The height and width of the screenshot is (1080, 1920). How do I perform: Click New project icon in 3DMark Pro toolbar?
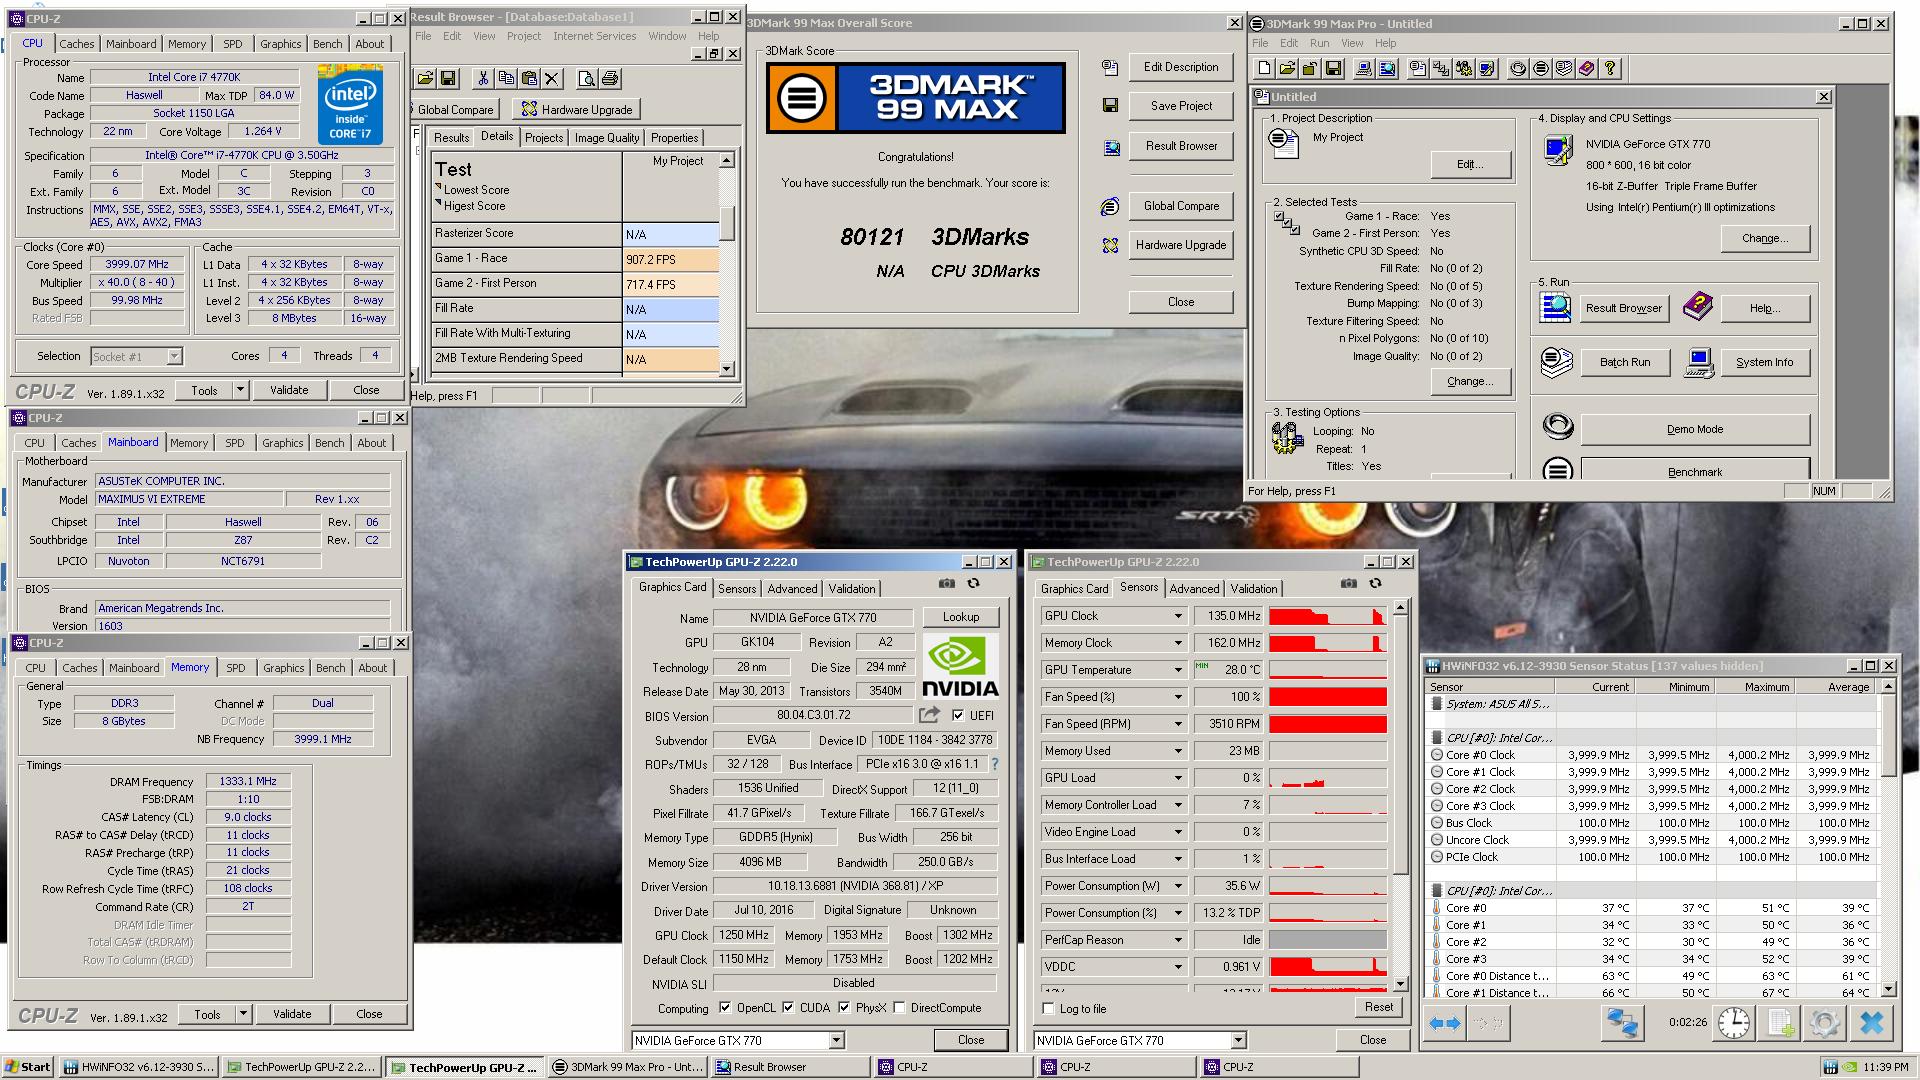click(1264, 68)
